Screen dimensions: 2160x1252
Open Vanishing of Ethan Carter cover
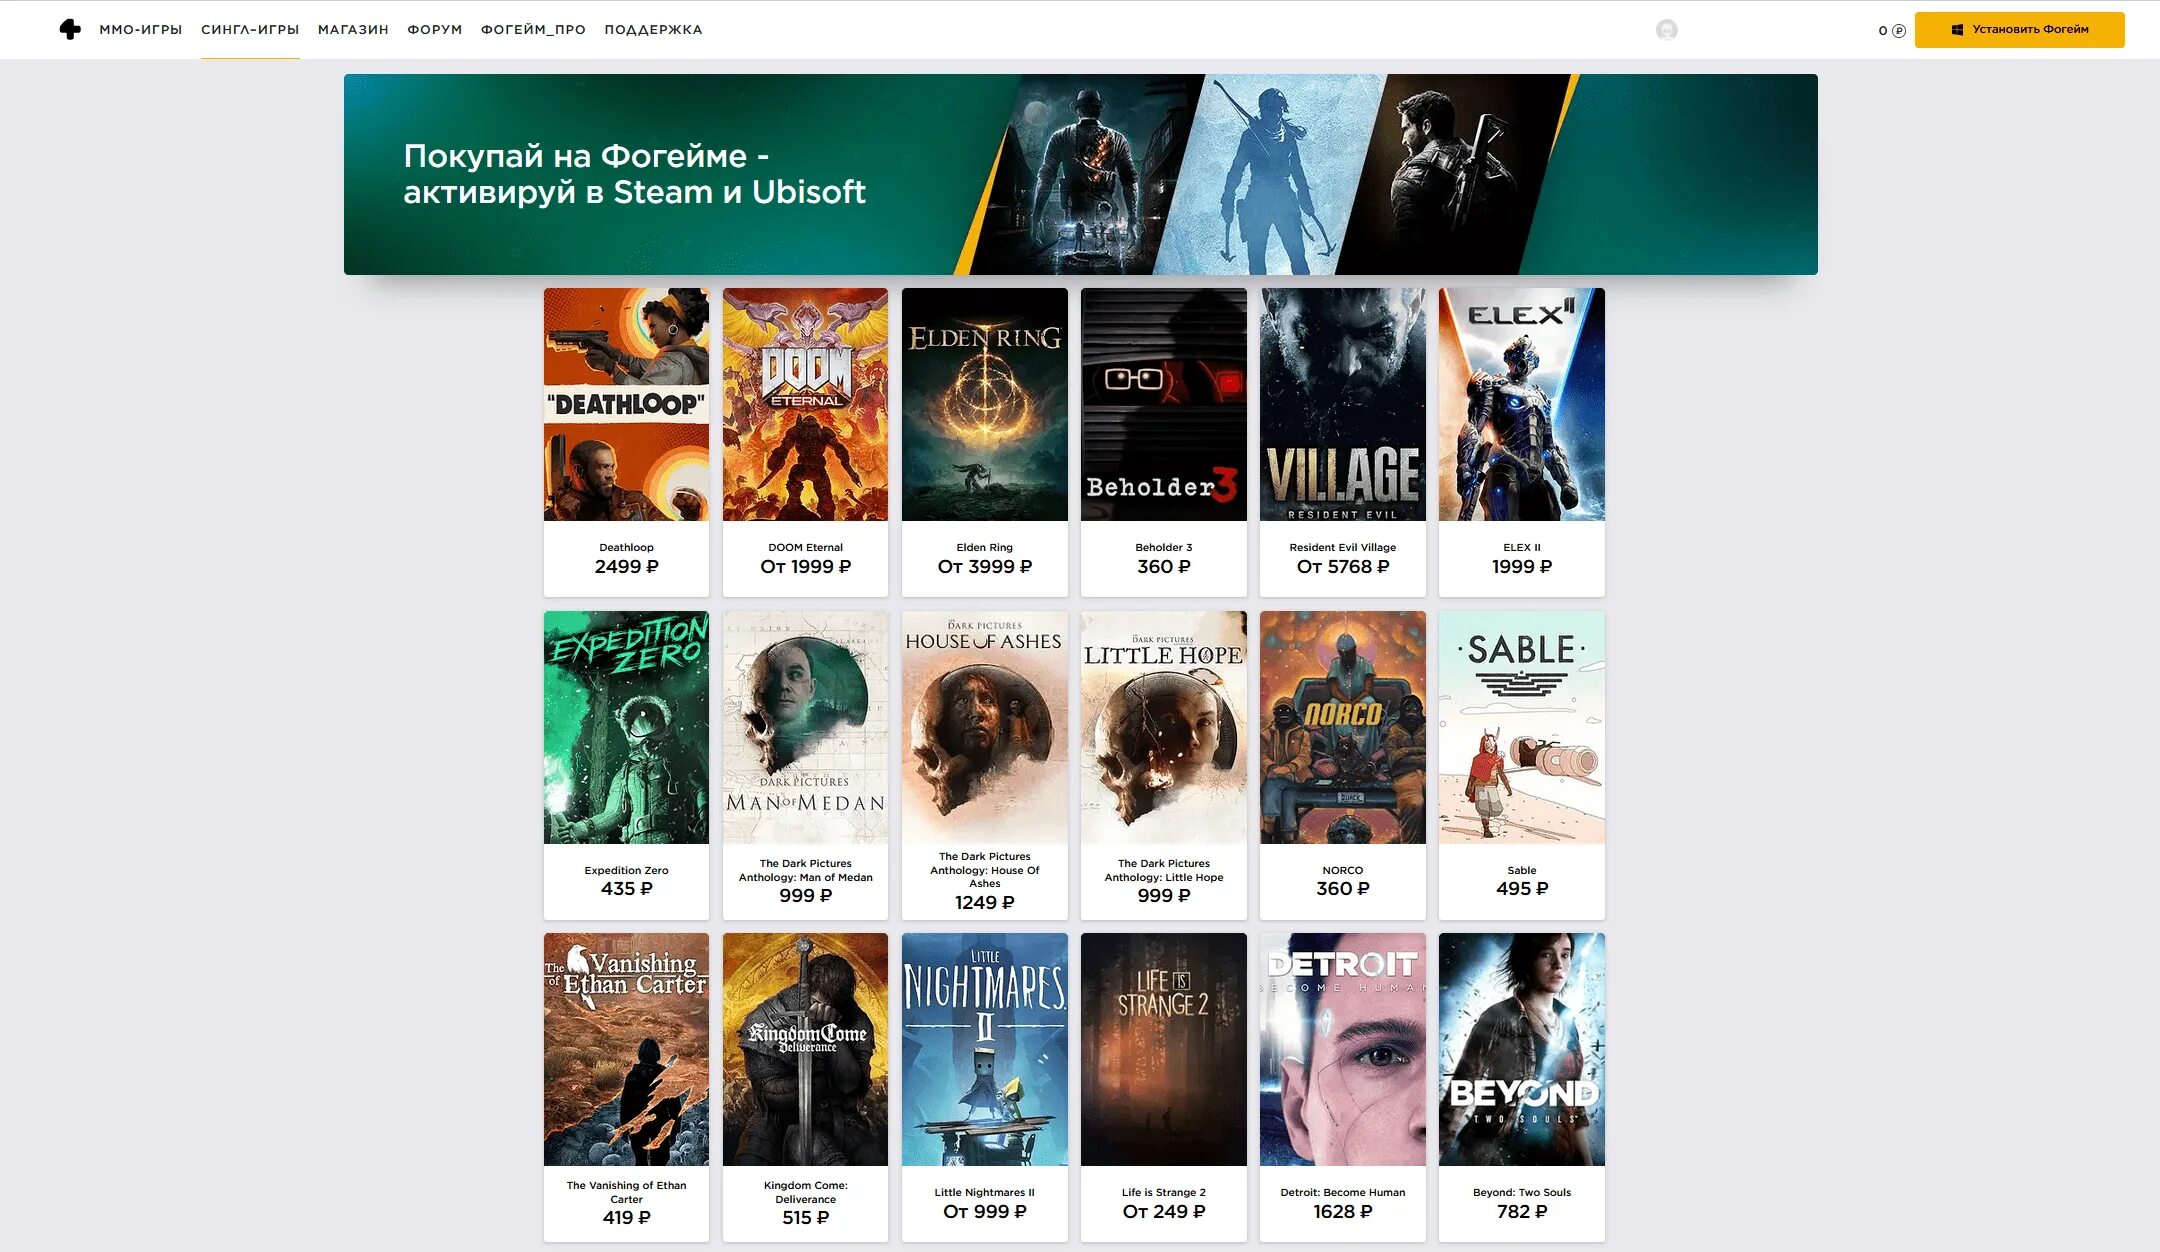pos(626,1049)
